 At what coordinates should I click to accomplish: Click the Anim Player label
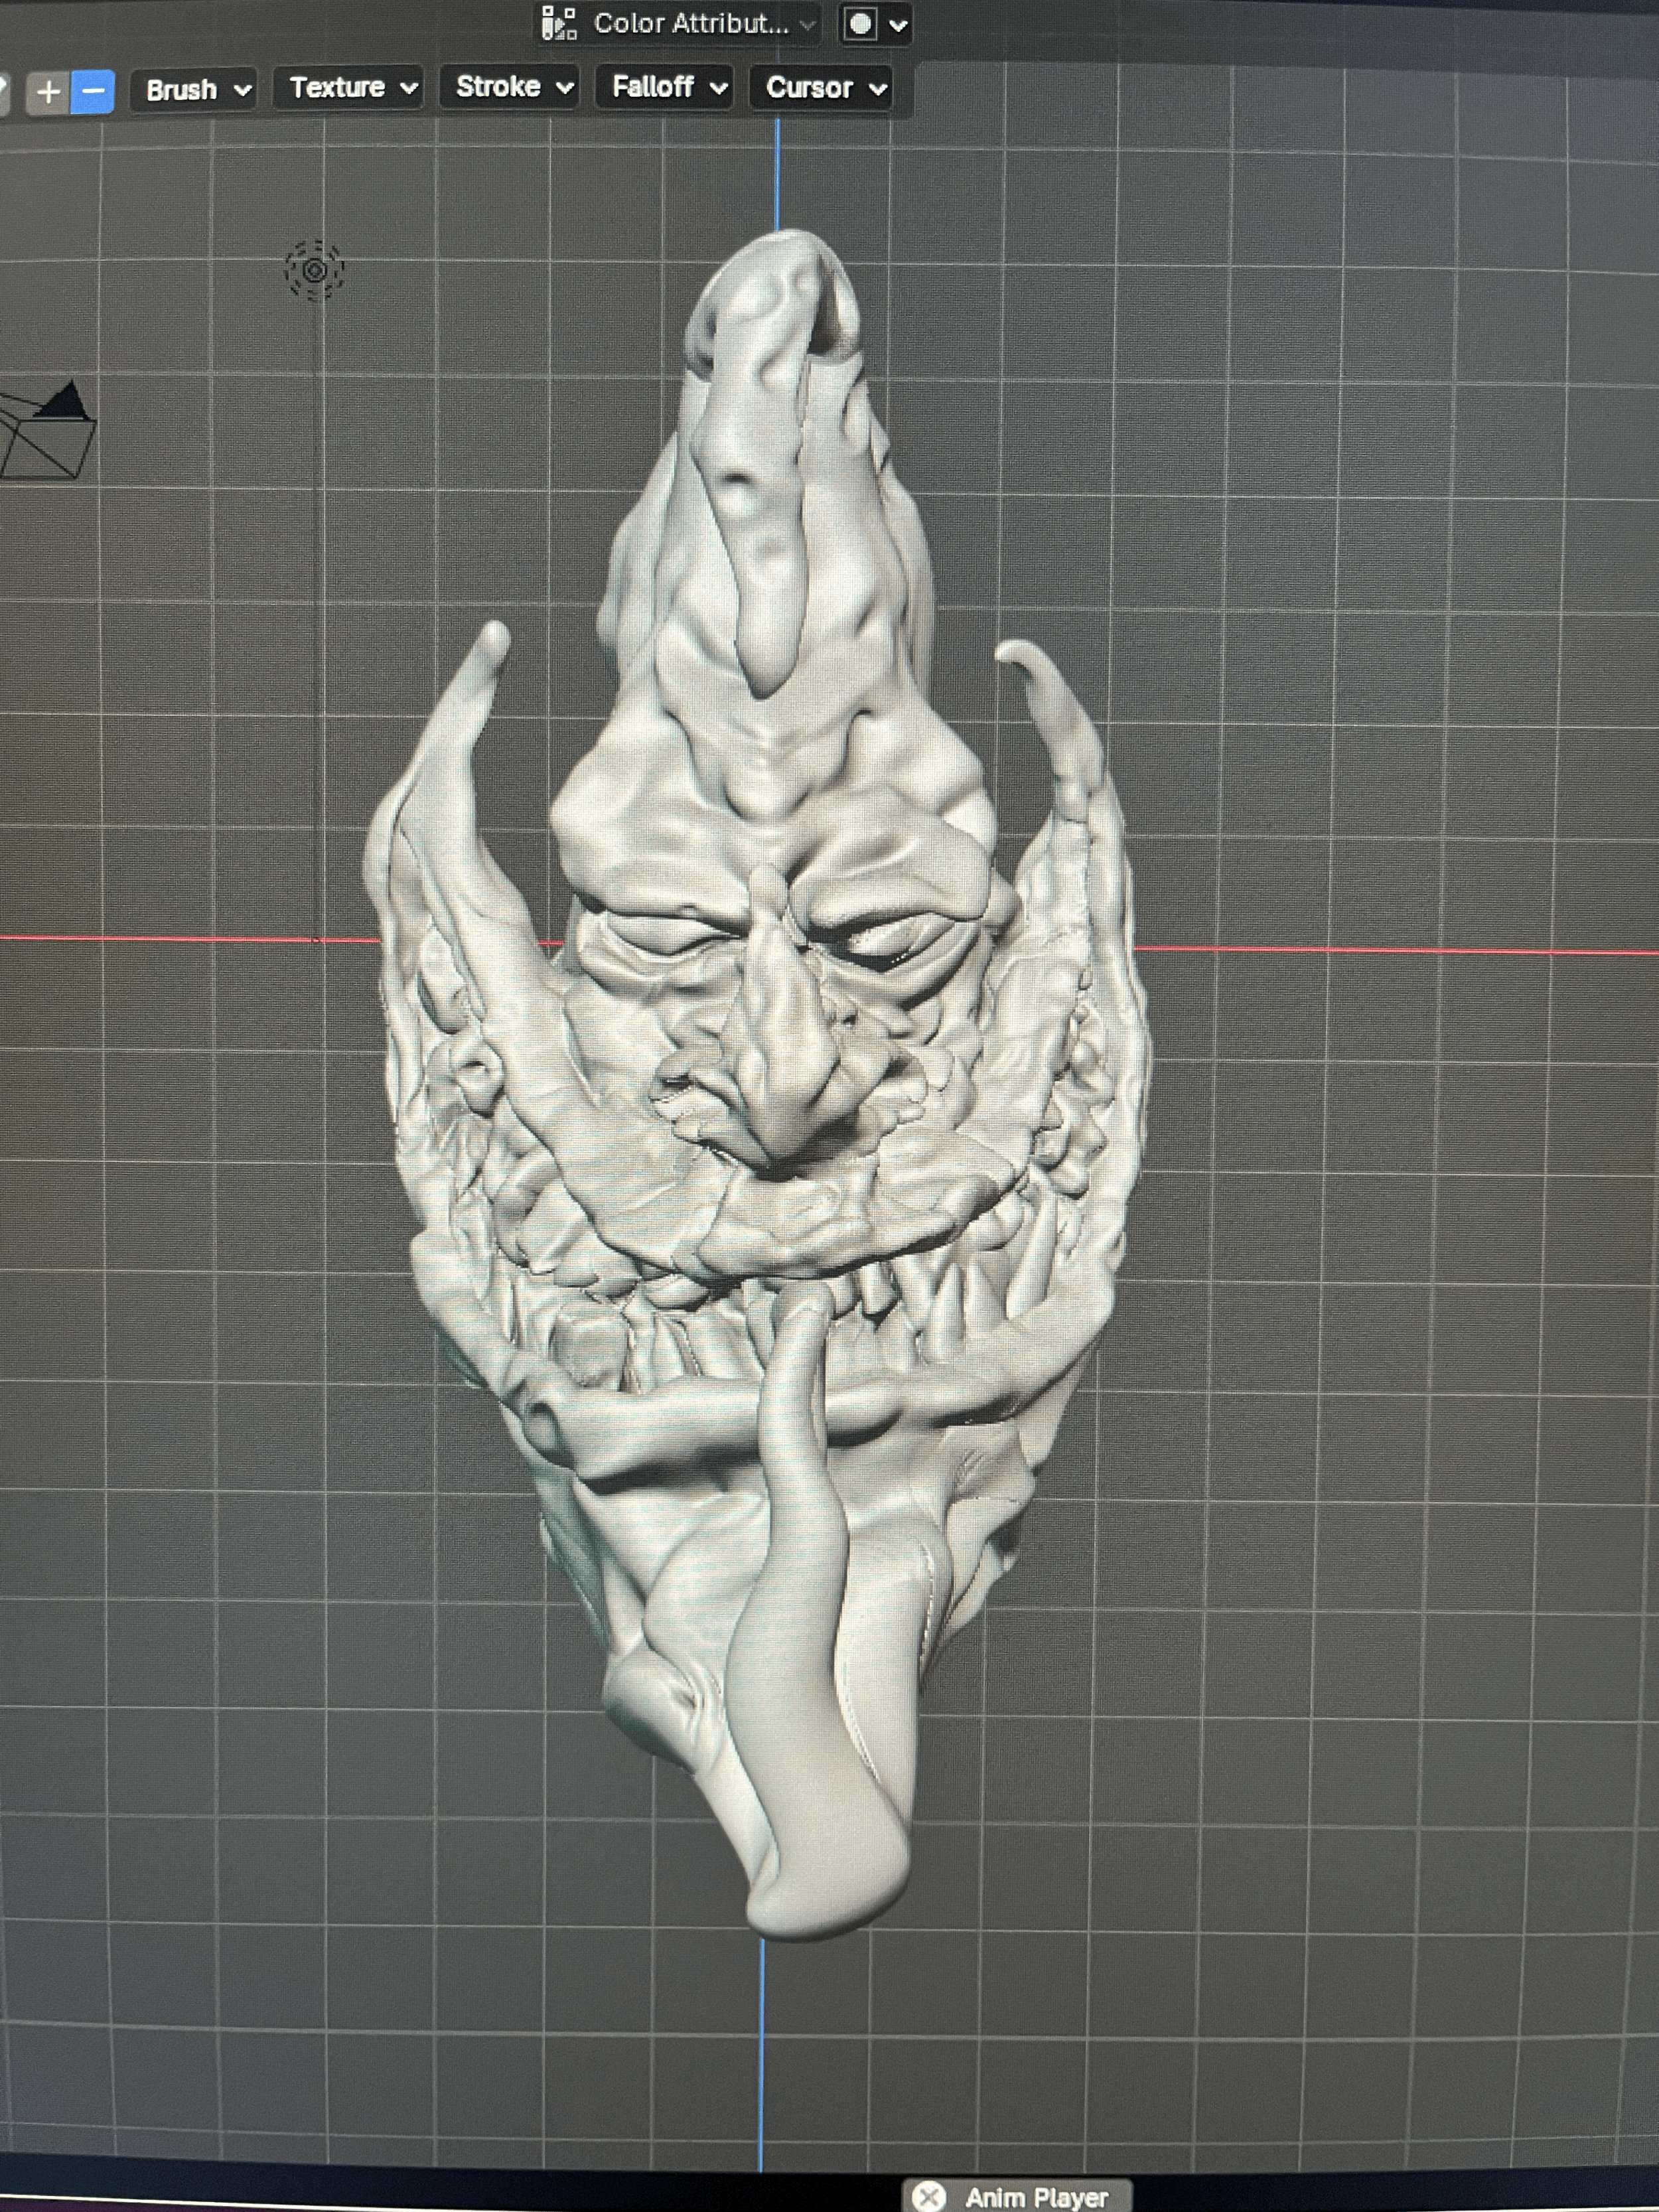point(1036,2197)
